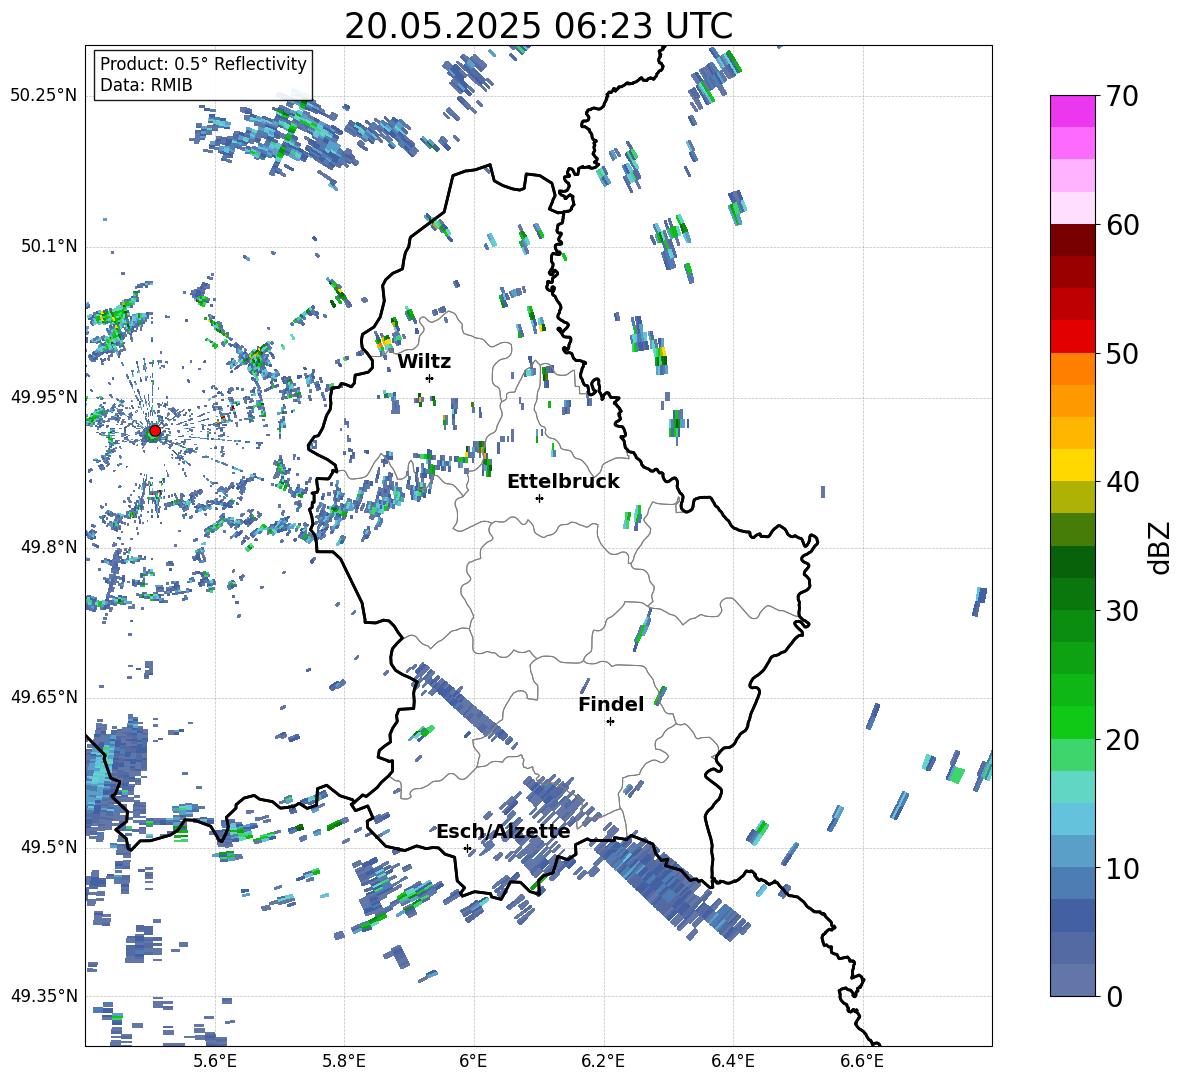This screenshot has width=1184, height=1081.
Task: Click the 60 colorbar tick label
Action: 1122,225
